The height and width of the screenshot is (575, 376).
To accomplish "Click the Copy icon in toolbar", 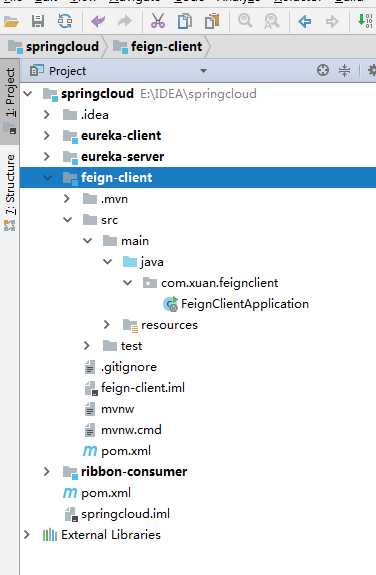I will coord(185,22).
